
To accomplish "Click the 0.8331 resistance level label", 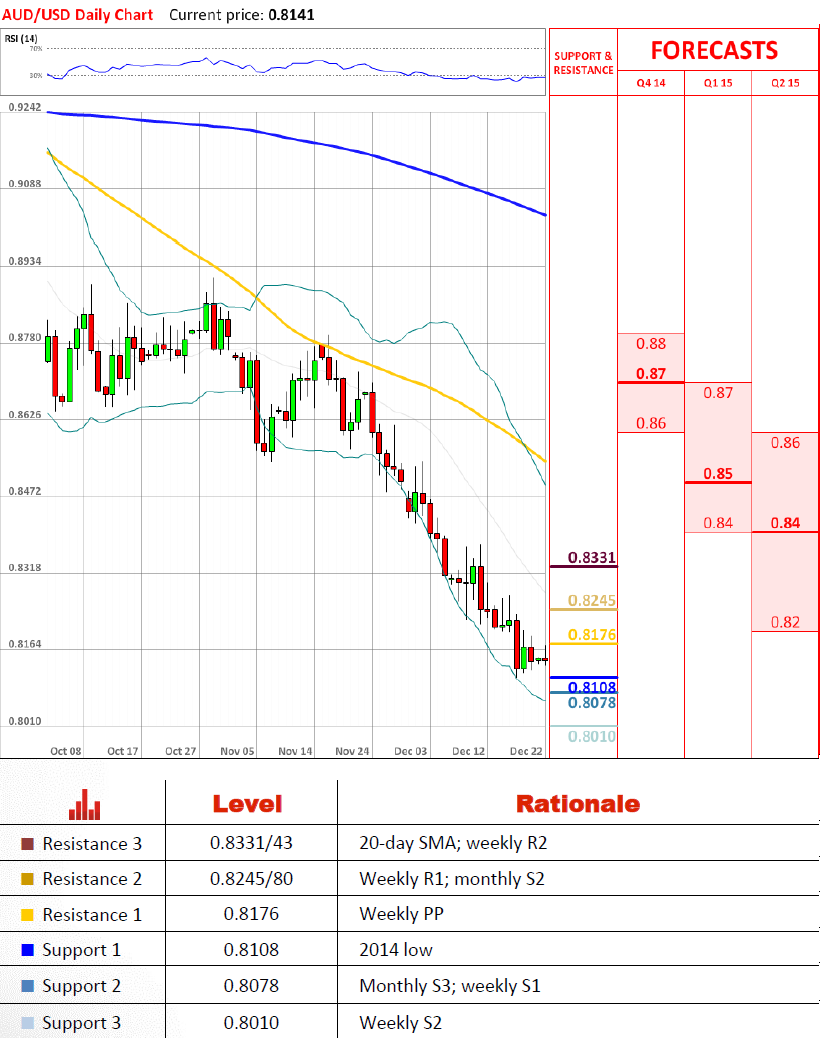I will (592, 557).
